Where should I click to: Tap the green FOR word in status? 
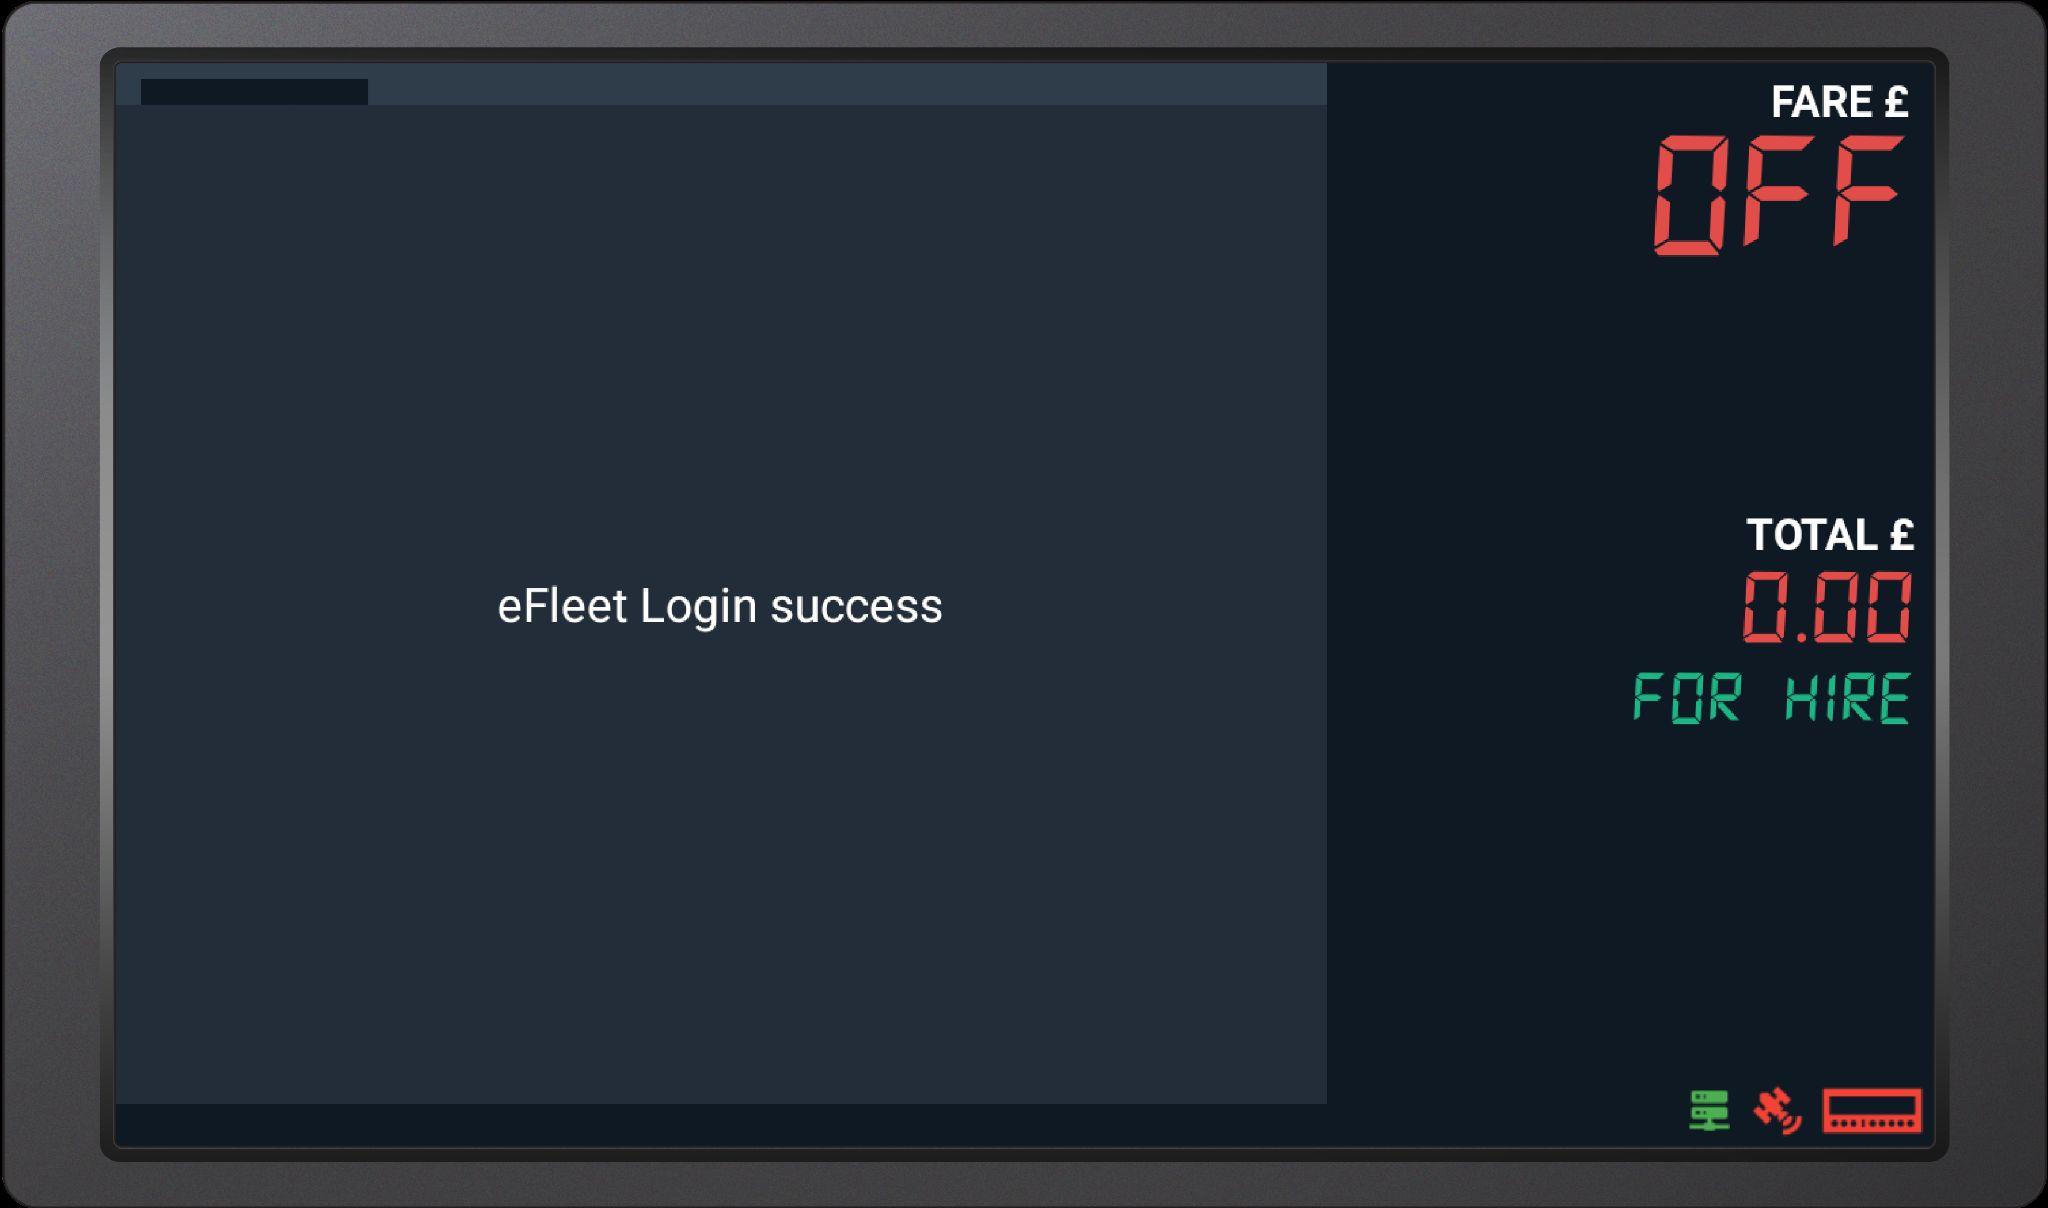pyautogui.click(x=1687, y=698)
